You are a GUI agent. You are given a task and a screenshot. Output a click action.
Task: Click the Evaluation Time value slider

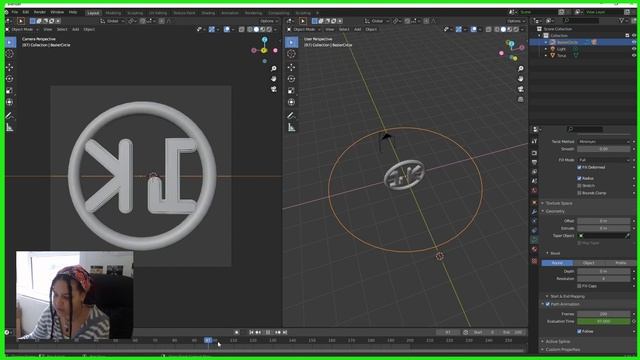click(604, 322)
